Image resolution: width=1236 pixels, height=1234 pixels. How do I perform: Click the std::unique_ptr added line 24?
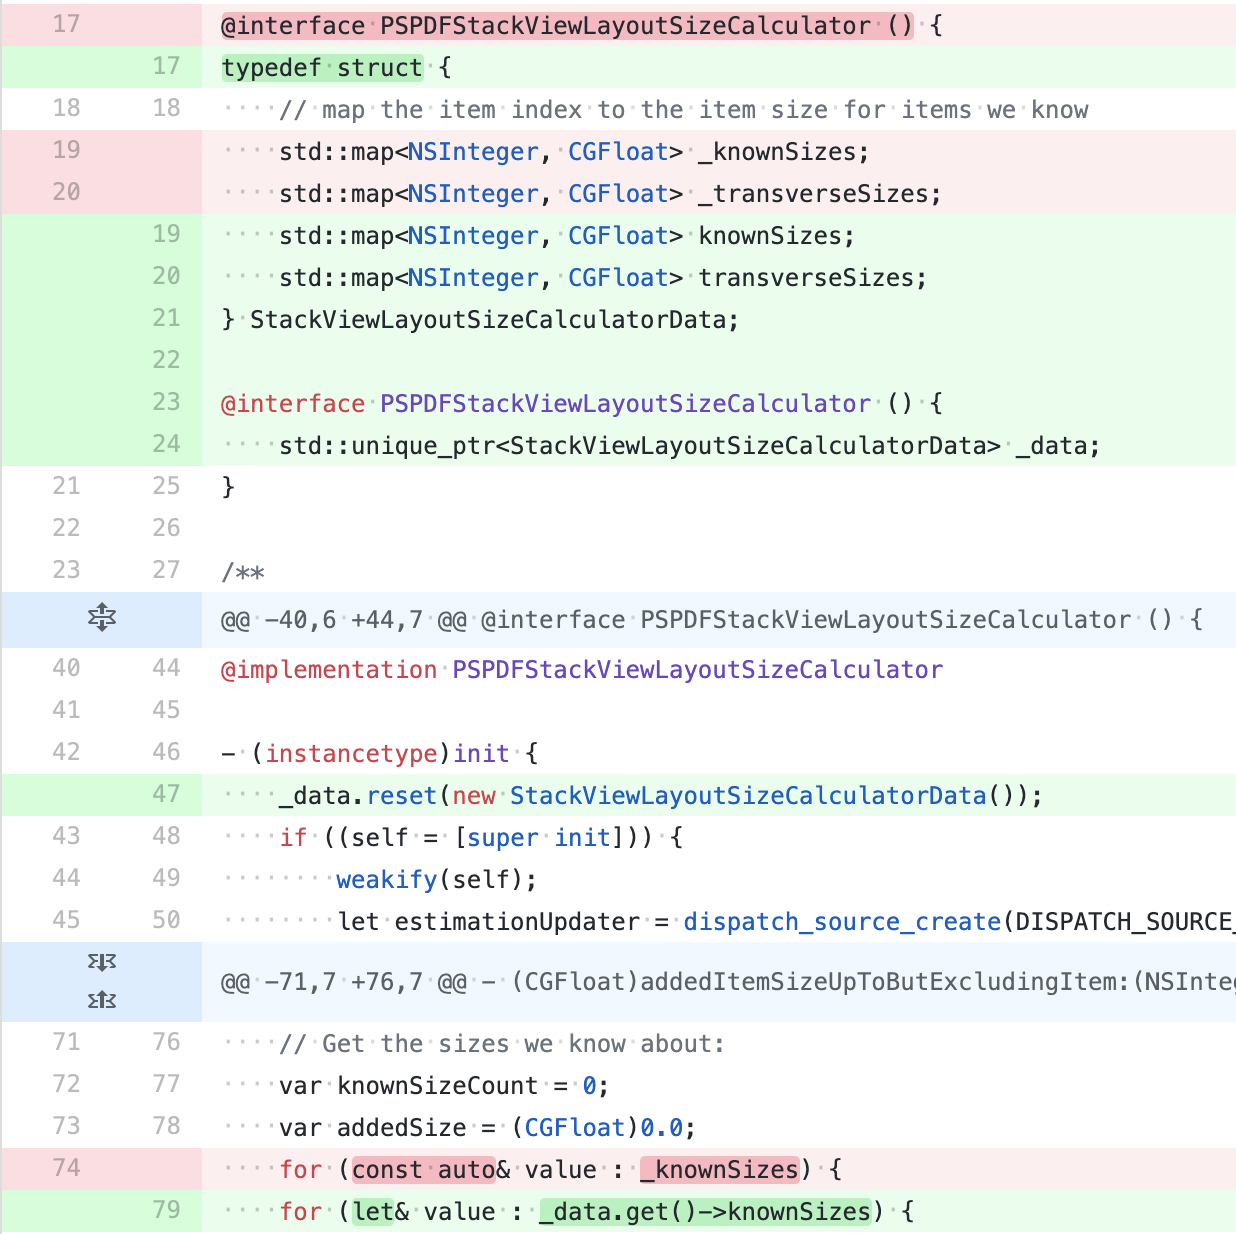(x=660, y=445)
